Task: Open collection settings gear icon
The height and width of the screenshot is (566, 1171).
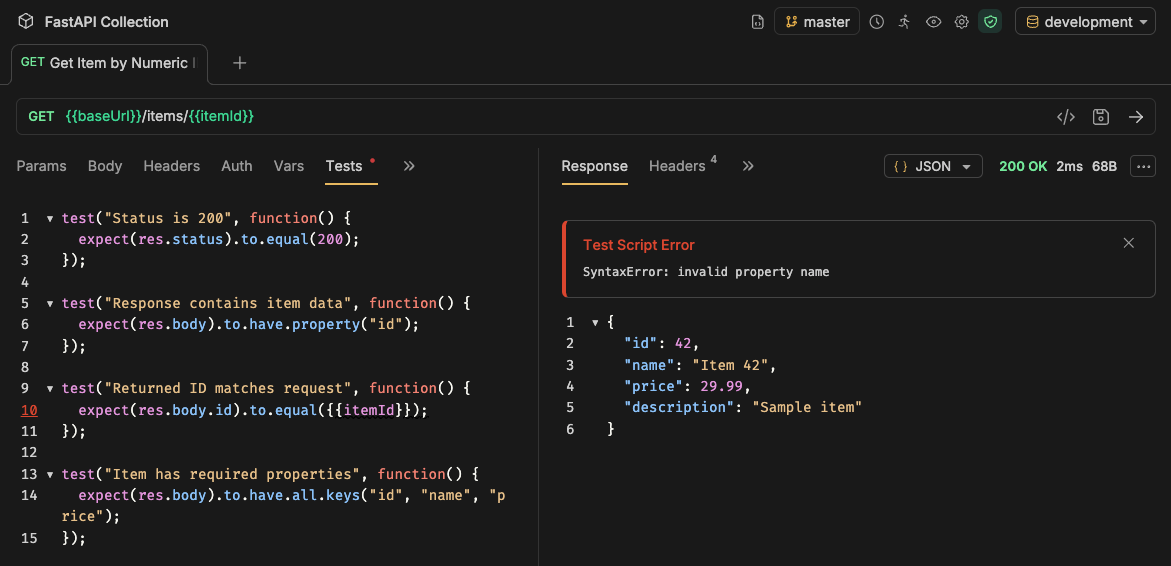Action: pyautogui.click(x=961, y=22)
